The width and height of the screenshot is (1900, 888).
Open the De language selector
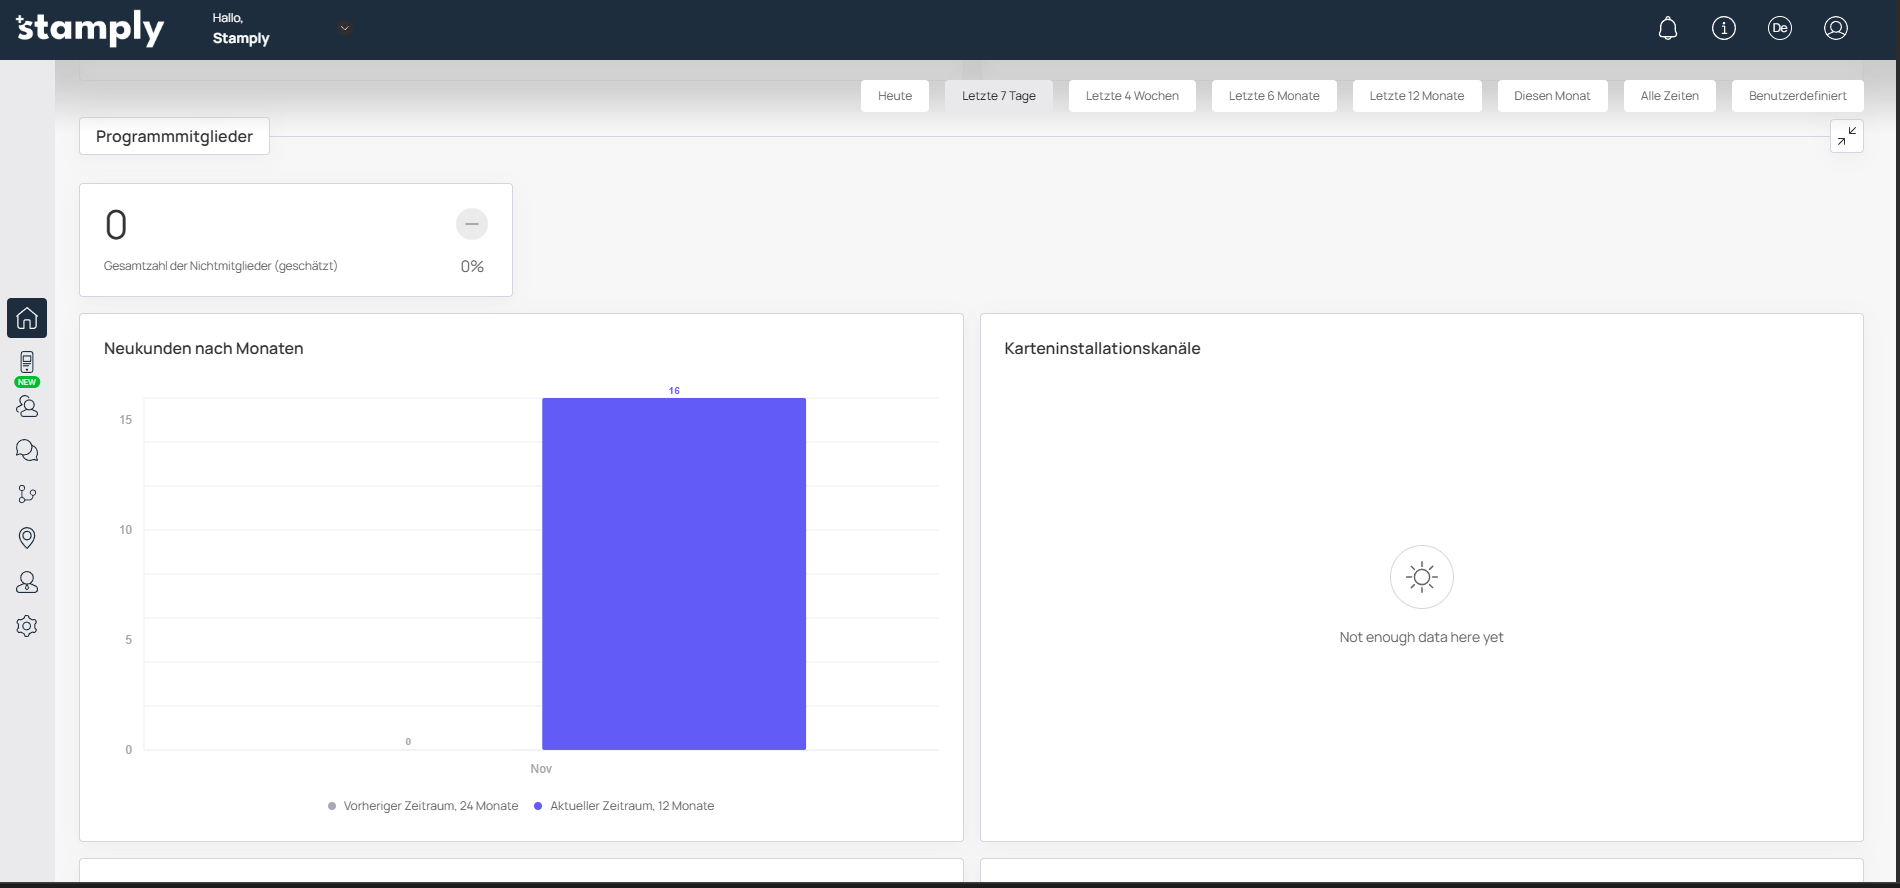pos(1780,29)
